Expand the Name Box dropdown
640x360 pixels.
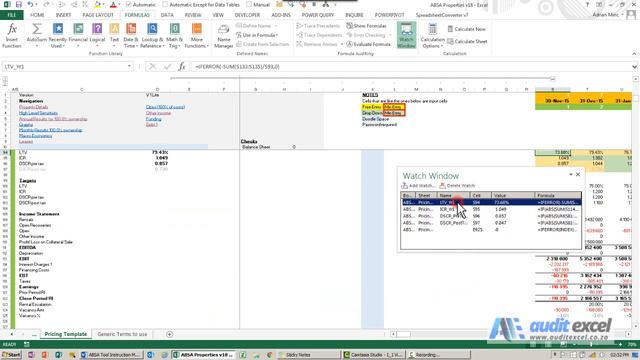point(129,67)
